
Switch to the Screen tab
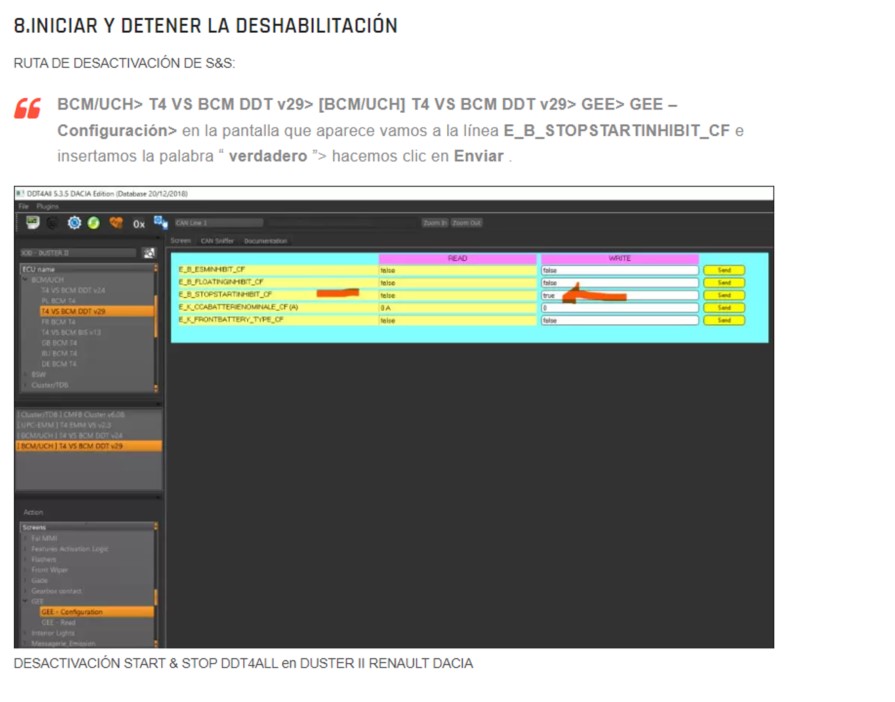click(180, 241)
